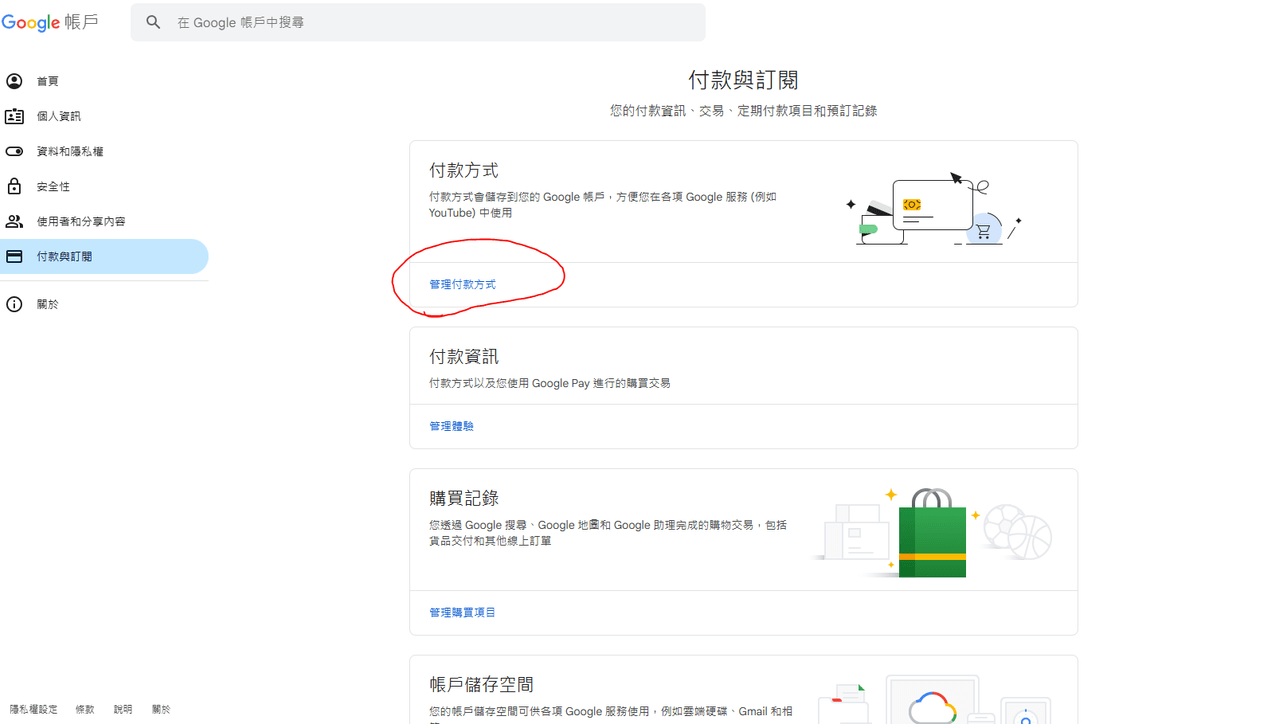This screenshot has height=724, width=1279.
Task: Click the 個人資訊 ID card icon
Action: tap(14, 116)
